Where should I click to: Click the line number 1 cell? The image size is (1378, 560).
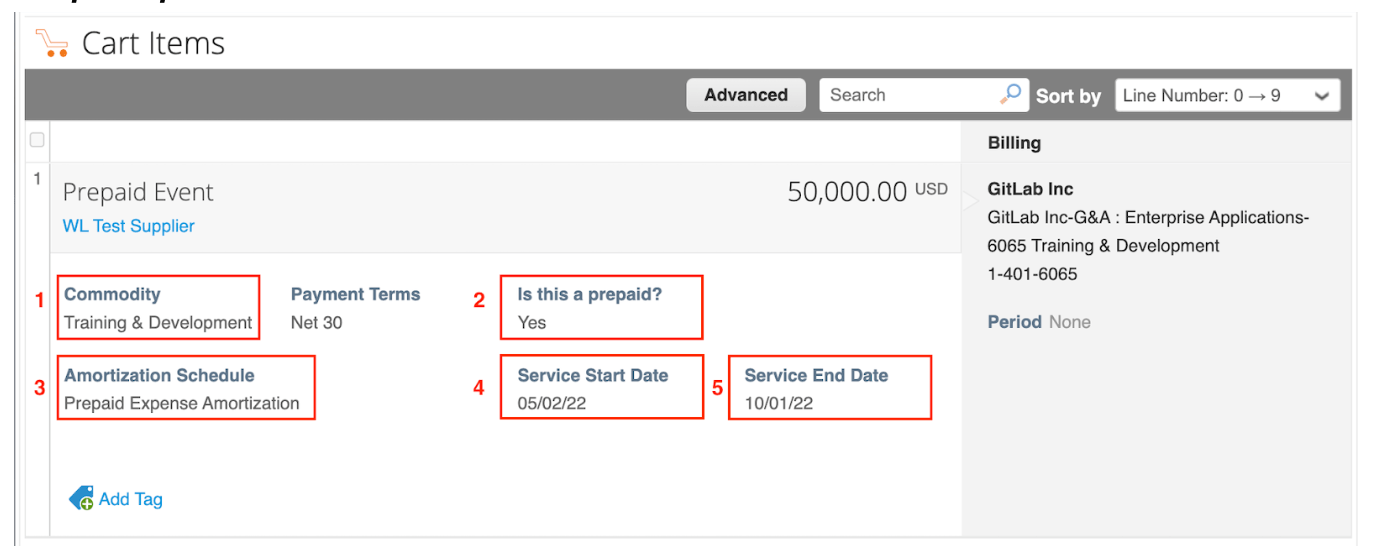[x=37, y=179]
